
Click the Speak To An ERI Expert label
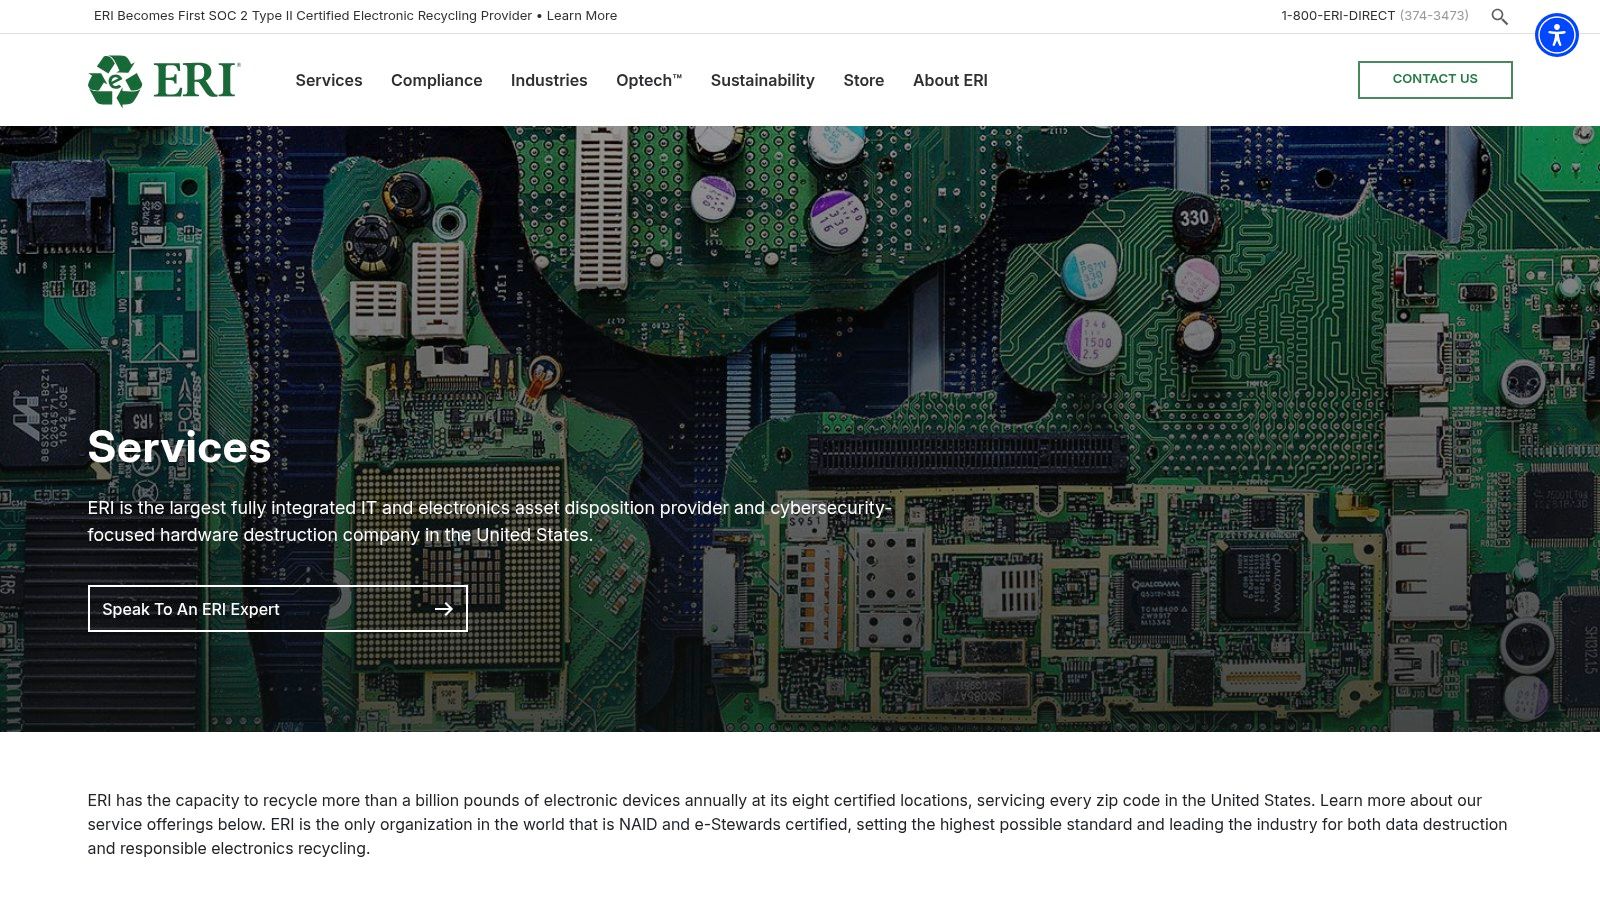(191, 609)
